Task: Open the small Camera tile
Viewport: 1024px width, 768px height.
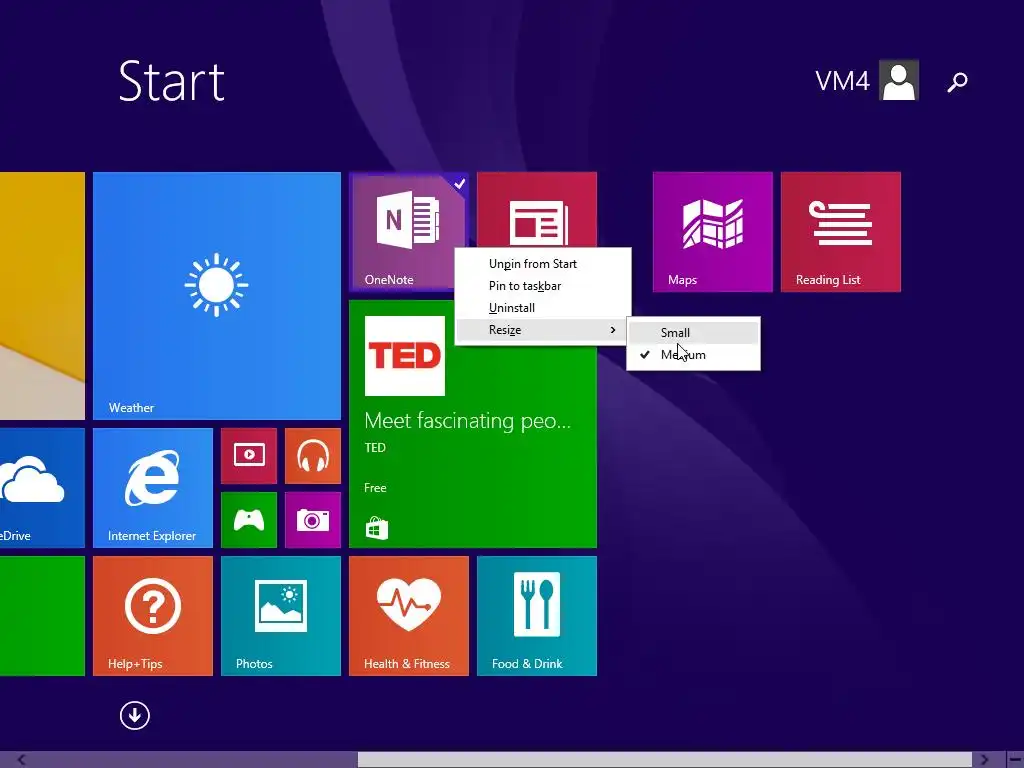Action: pos(313,520)
